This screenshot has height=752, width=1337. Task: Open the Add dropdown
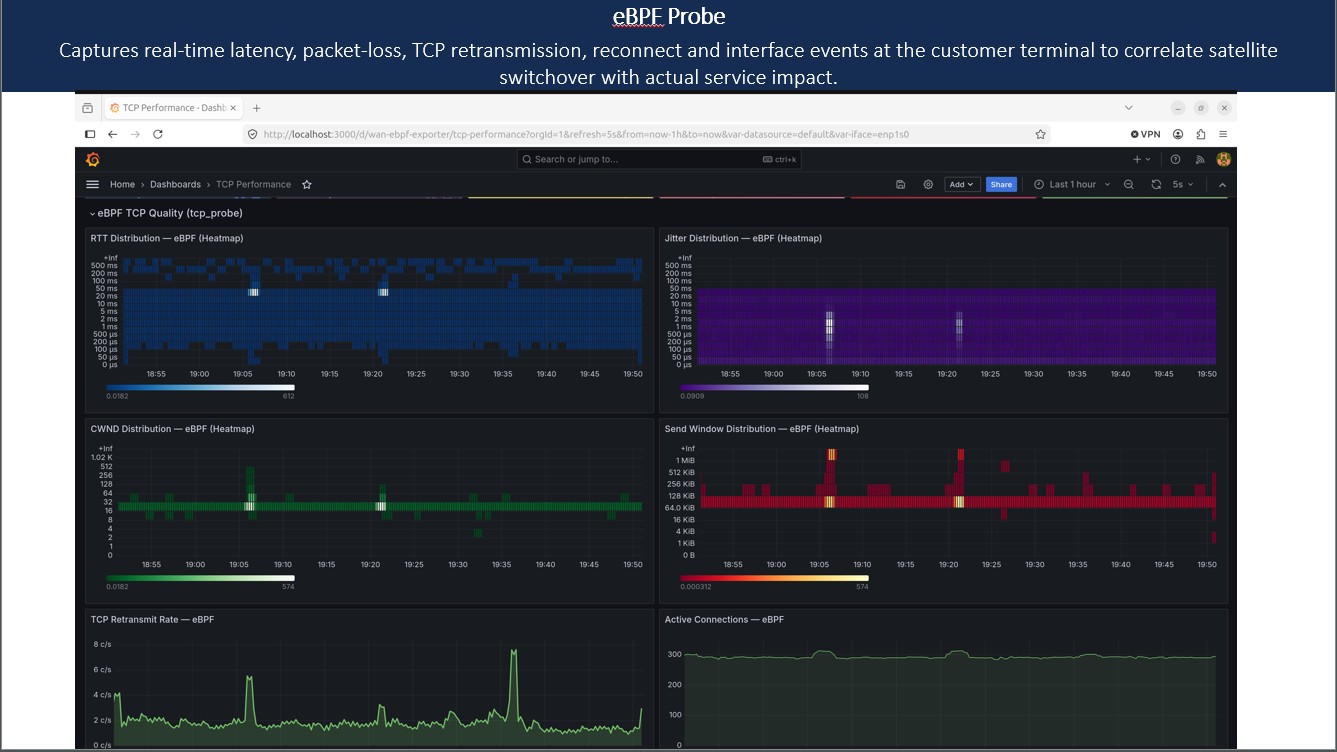pyautogui.click(x=961, y=184)
